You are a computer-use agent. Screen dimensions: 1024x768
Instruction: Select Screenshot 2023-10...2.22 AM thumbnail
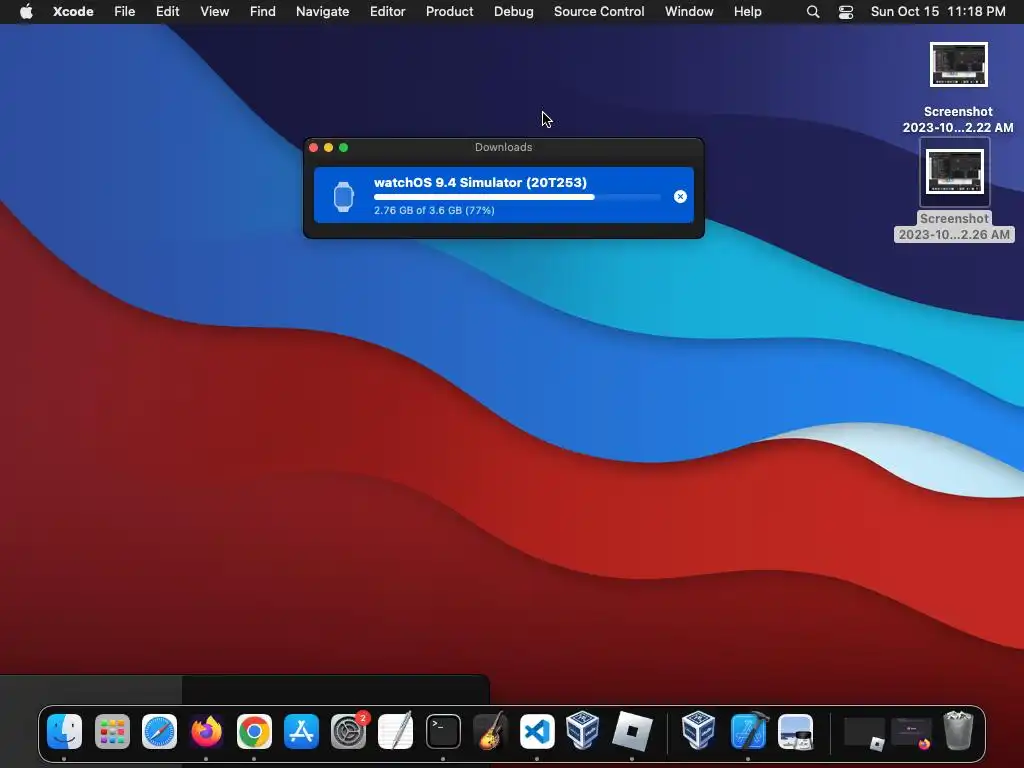click(959, 65)
